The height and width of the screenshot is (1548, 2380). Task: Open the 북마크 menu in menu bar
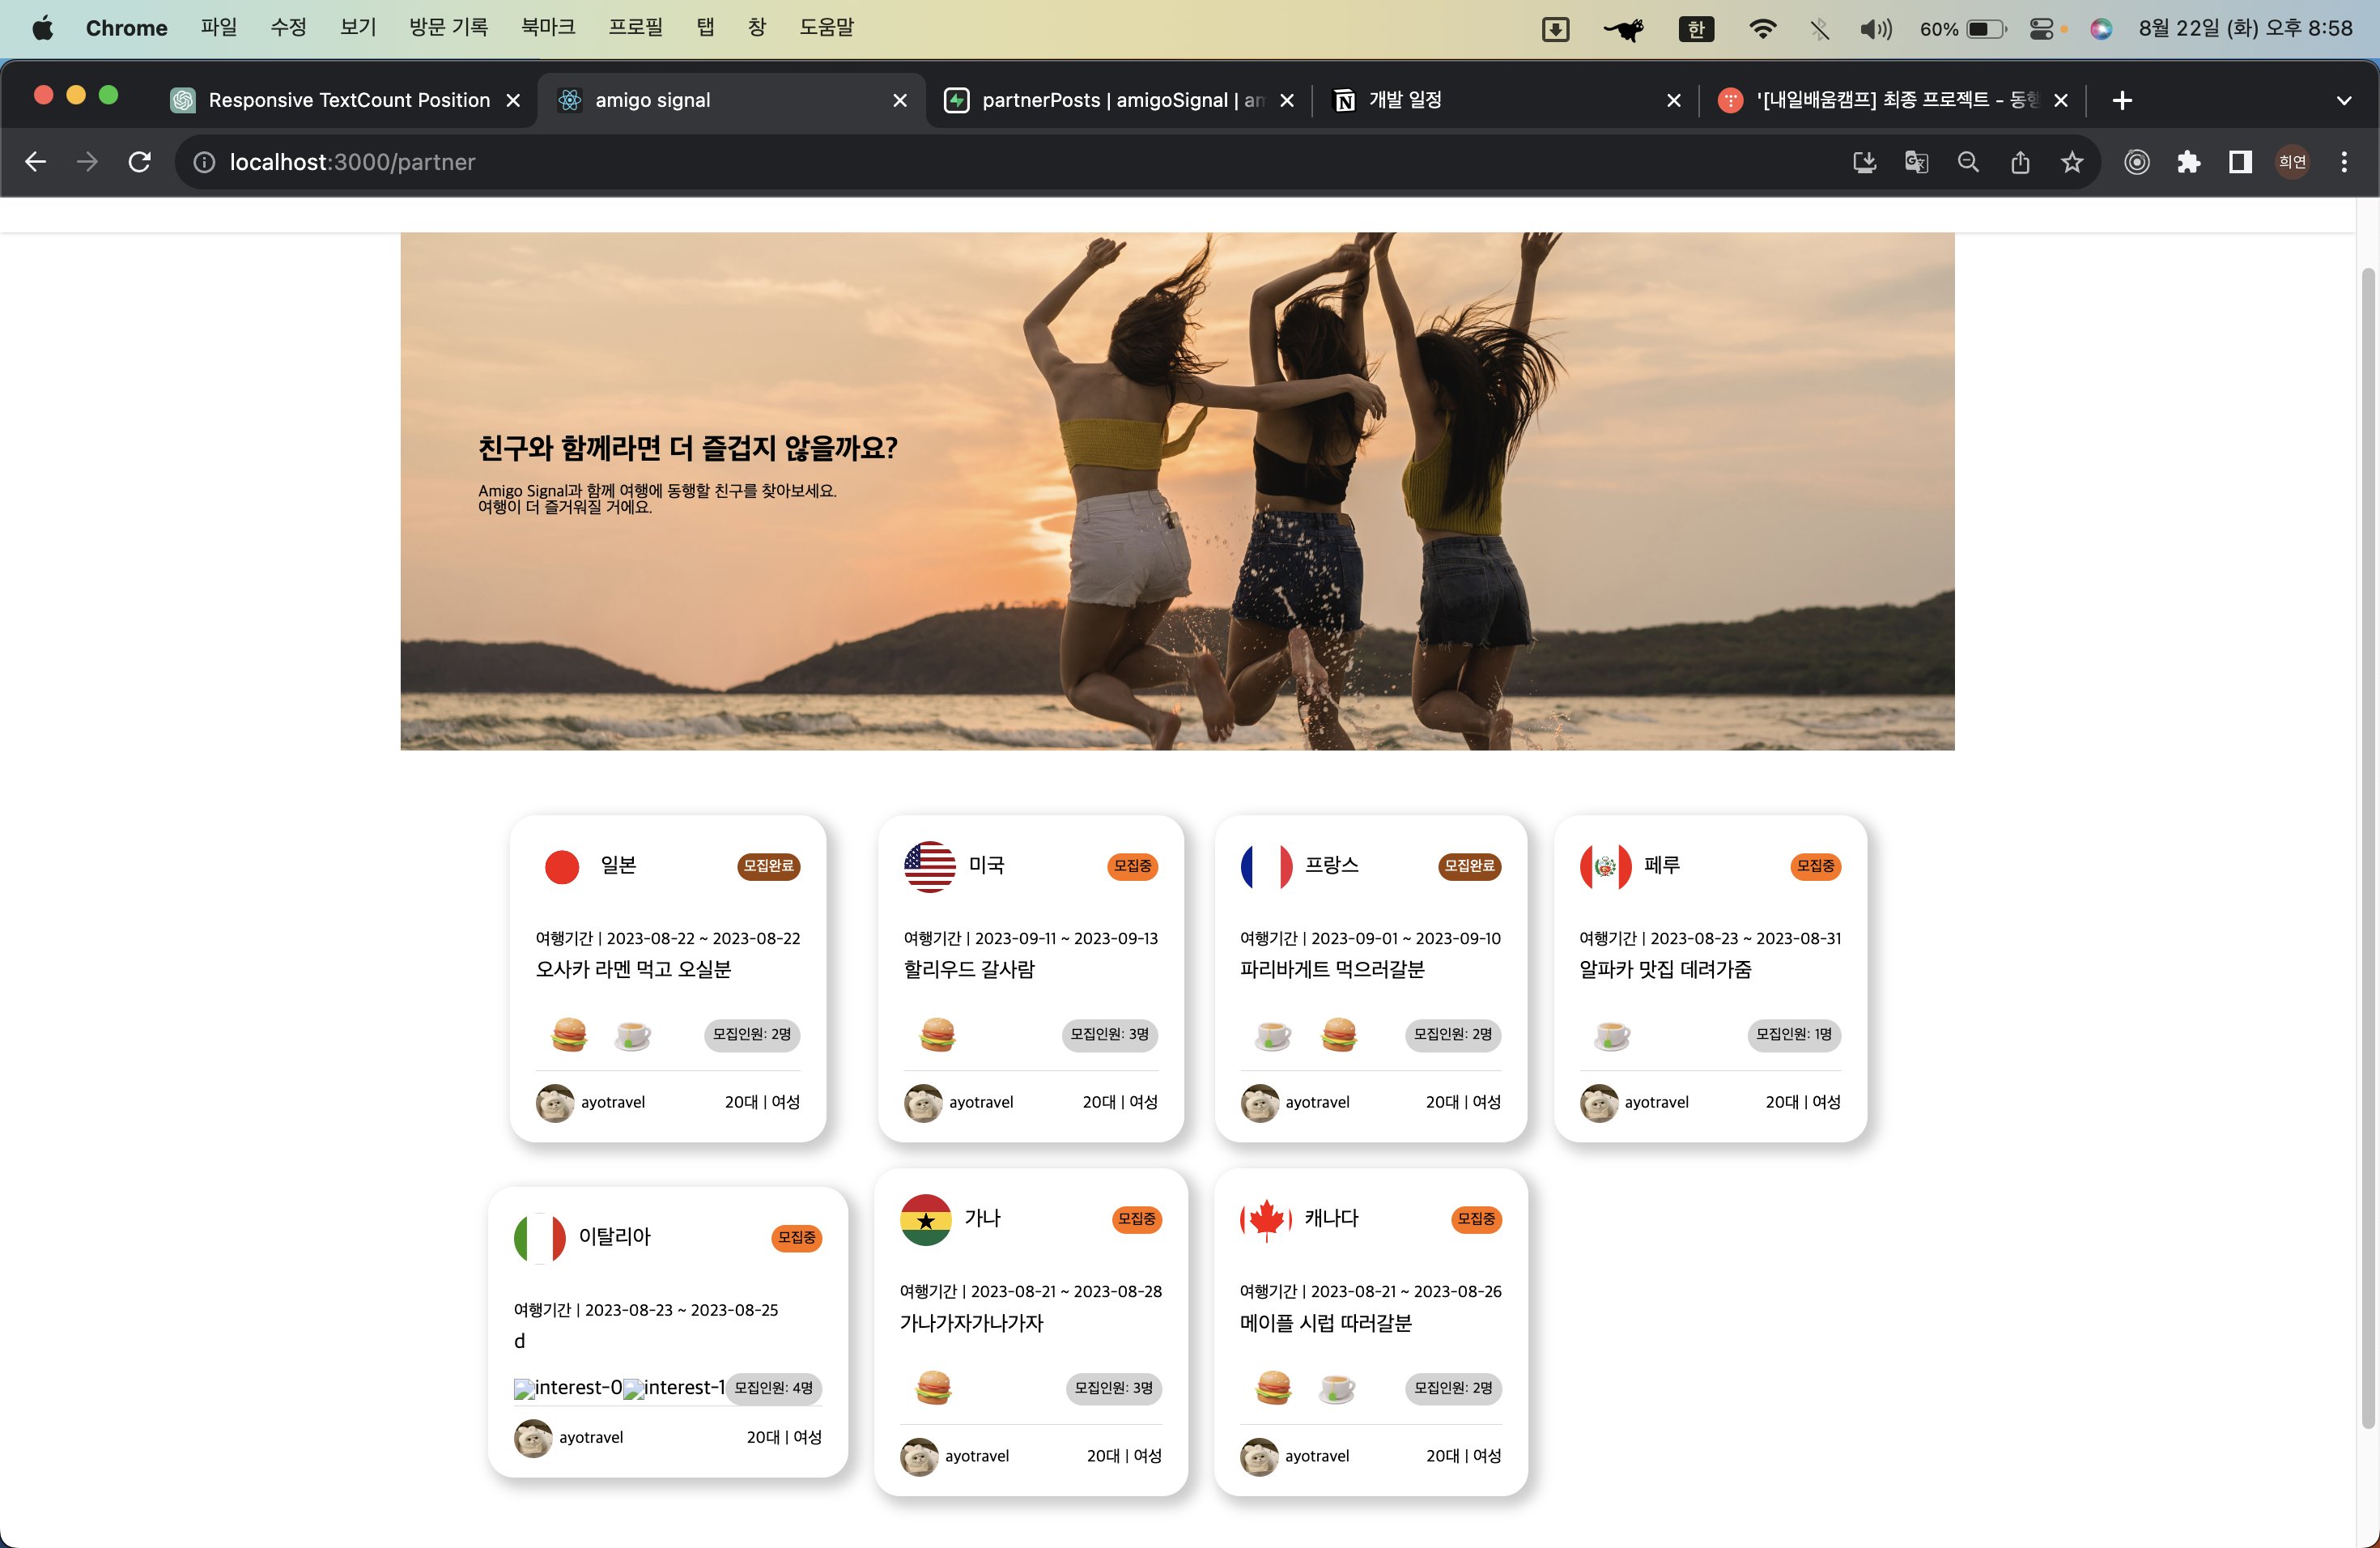click(548, 28)
